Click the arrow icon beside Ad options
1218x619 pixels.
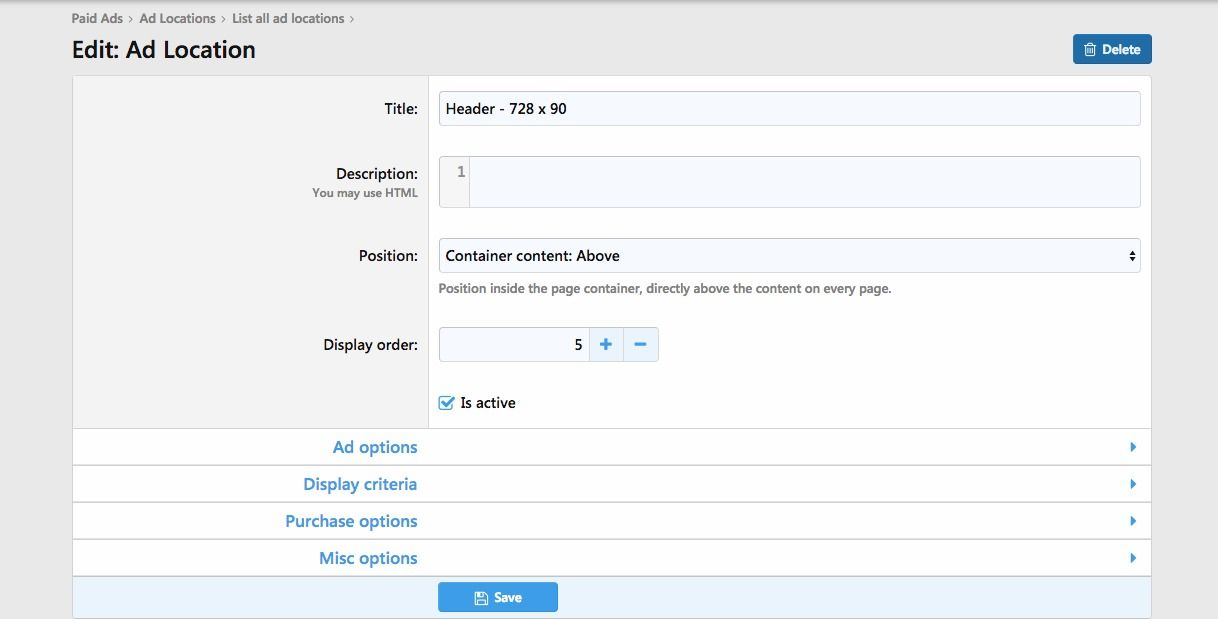pyautogui.click(x=1132, y=447)
